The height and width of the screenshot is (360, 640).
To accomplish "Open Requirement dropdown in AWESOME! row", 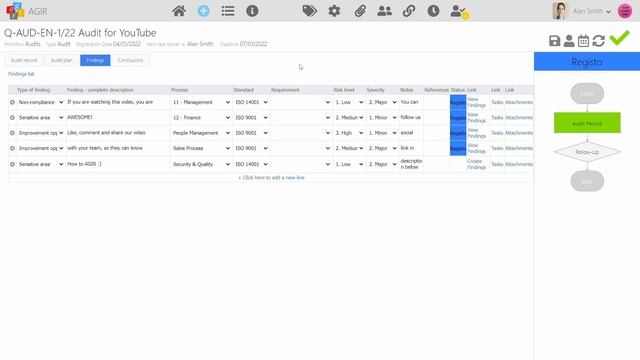I will 301,118.
